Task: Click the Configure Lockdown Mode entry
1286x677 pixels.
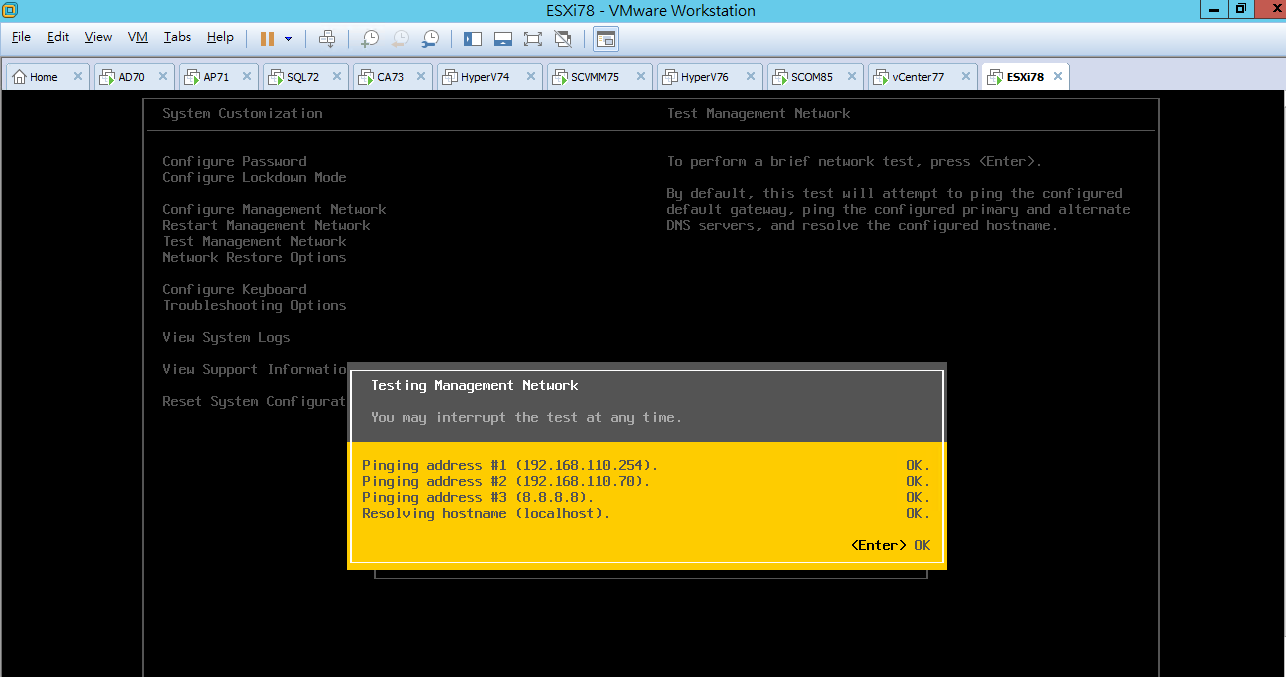Action: click(x=254, y=177)
